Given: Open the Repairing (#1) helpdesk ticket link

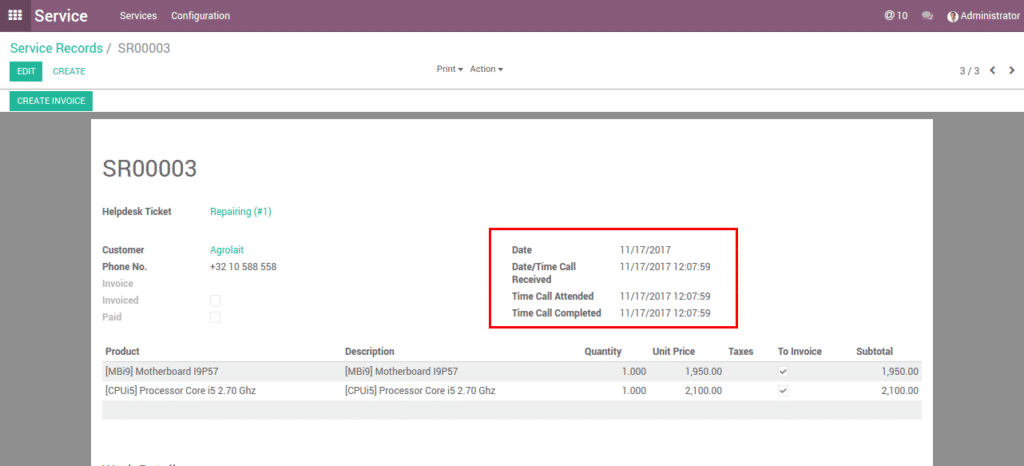Looking at the screenshot, I should 240,211.
